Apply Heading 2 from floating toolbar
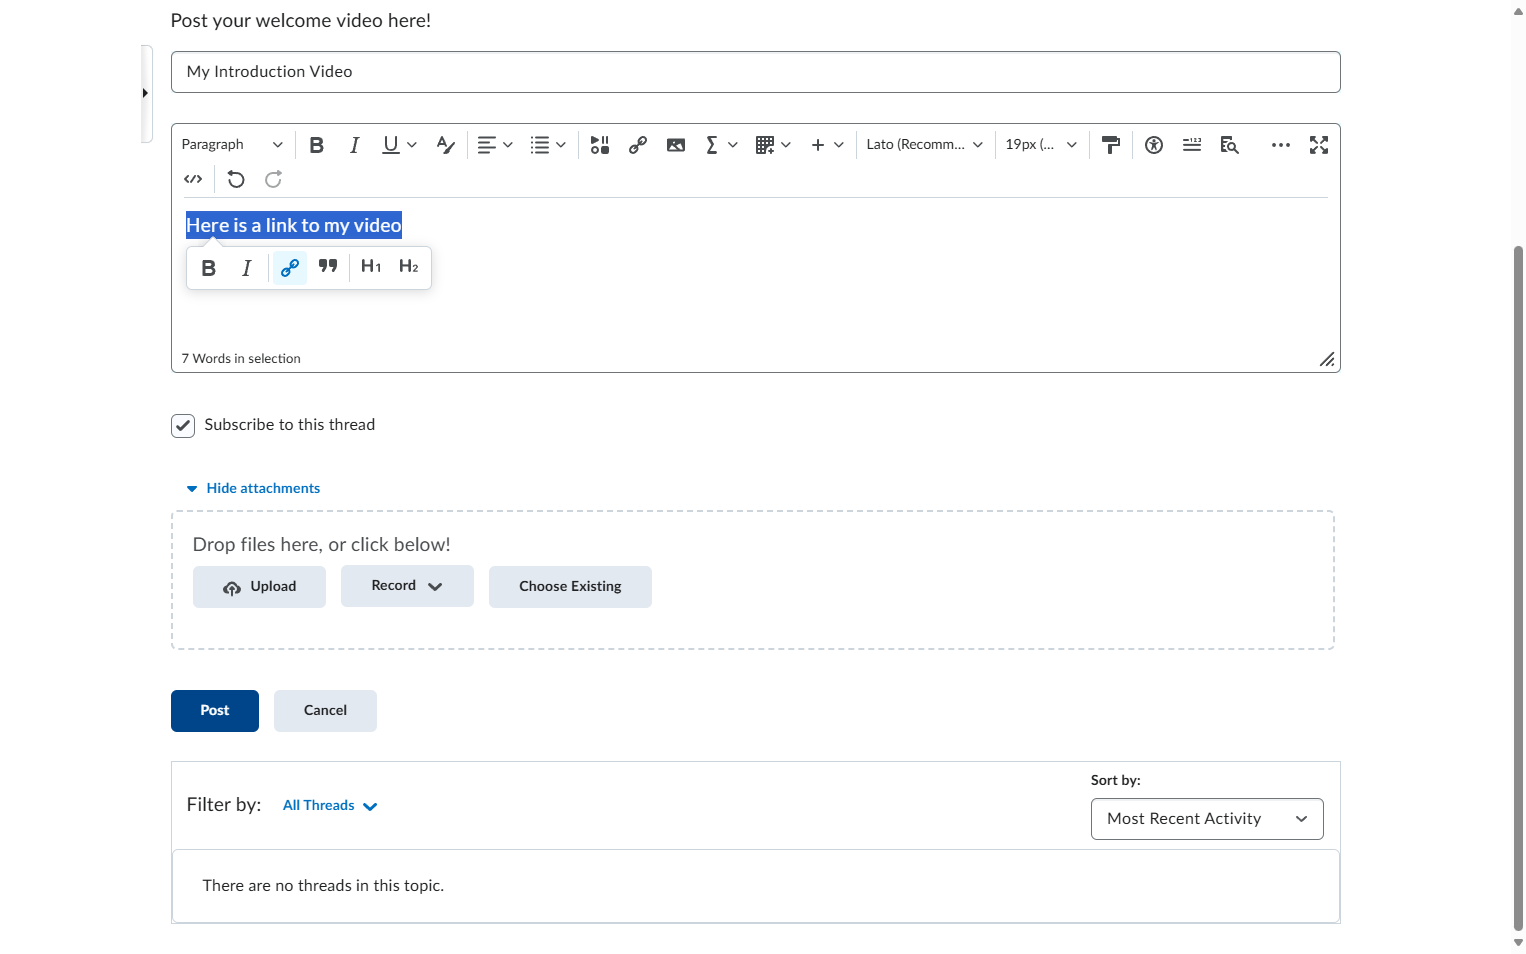This screenshot has height=954, width=1526. pos(409,266)
